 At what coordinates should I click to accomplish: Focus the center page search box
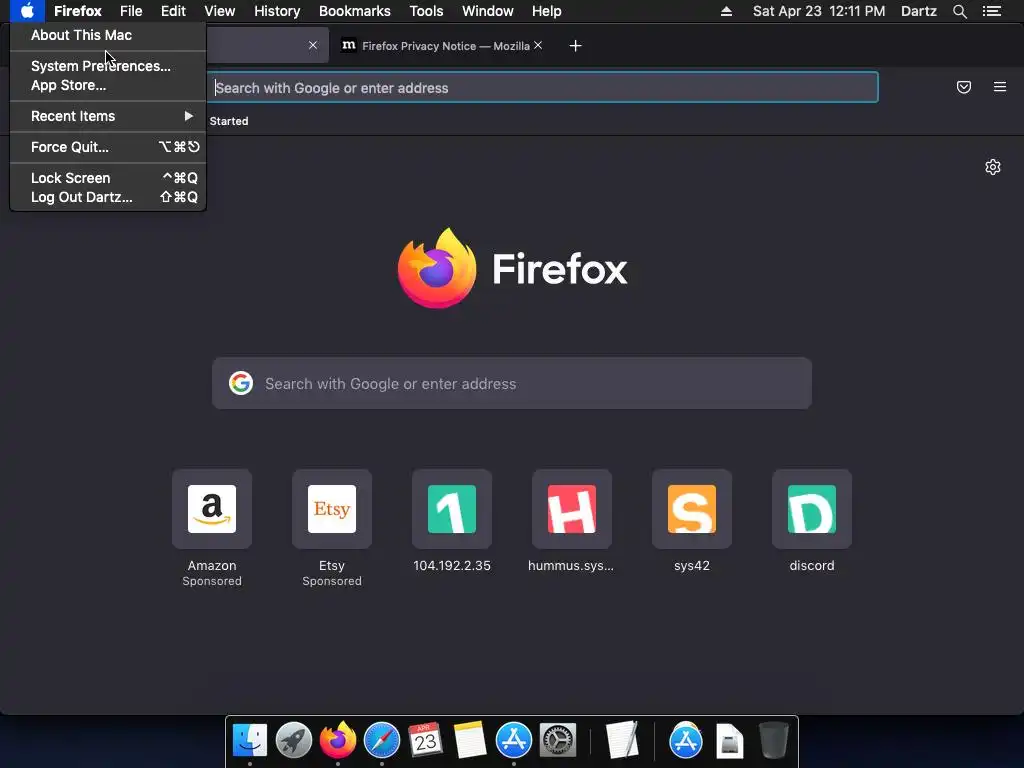point(512,383)
